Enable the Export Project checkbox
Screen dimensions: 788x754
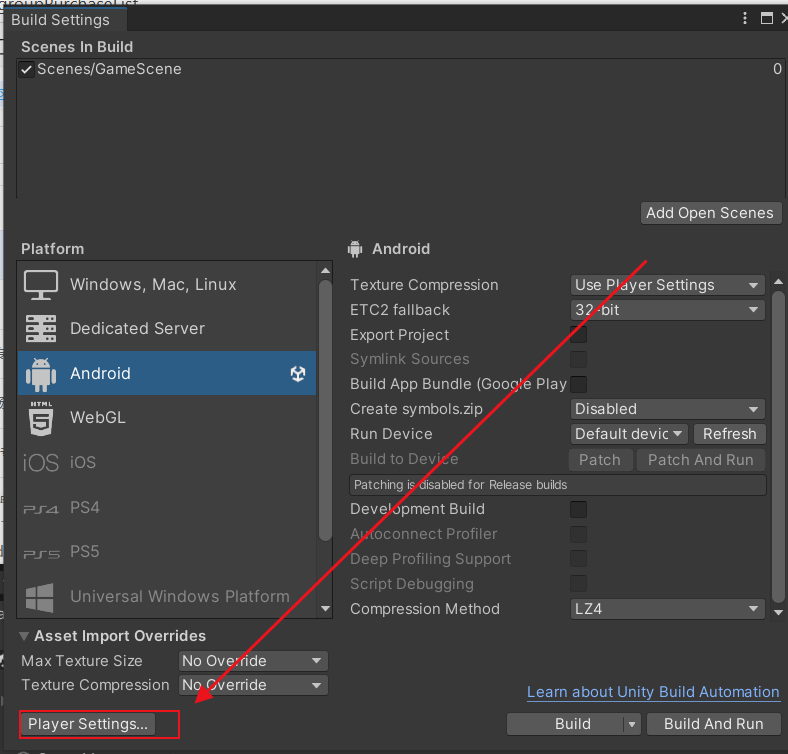[578, 335]
